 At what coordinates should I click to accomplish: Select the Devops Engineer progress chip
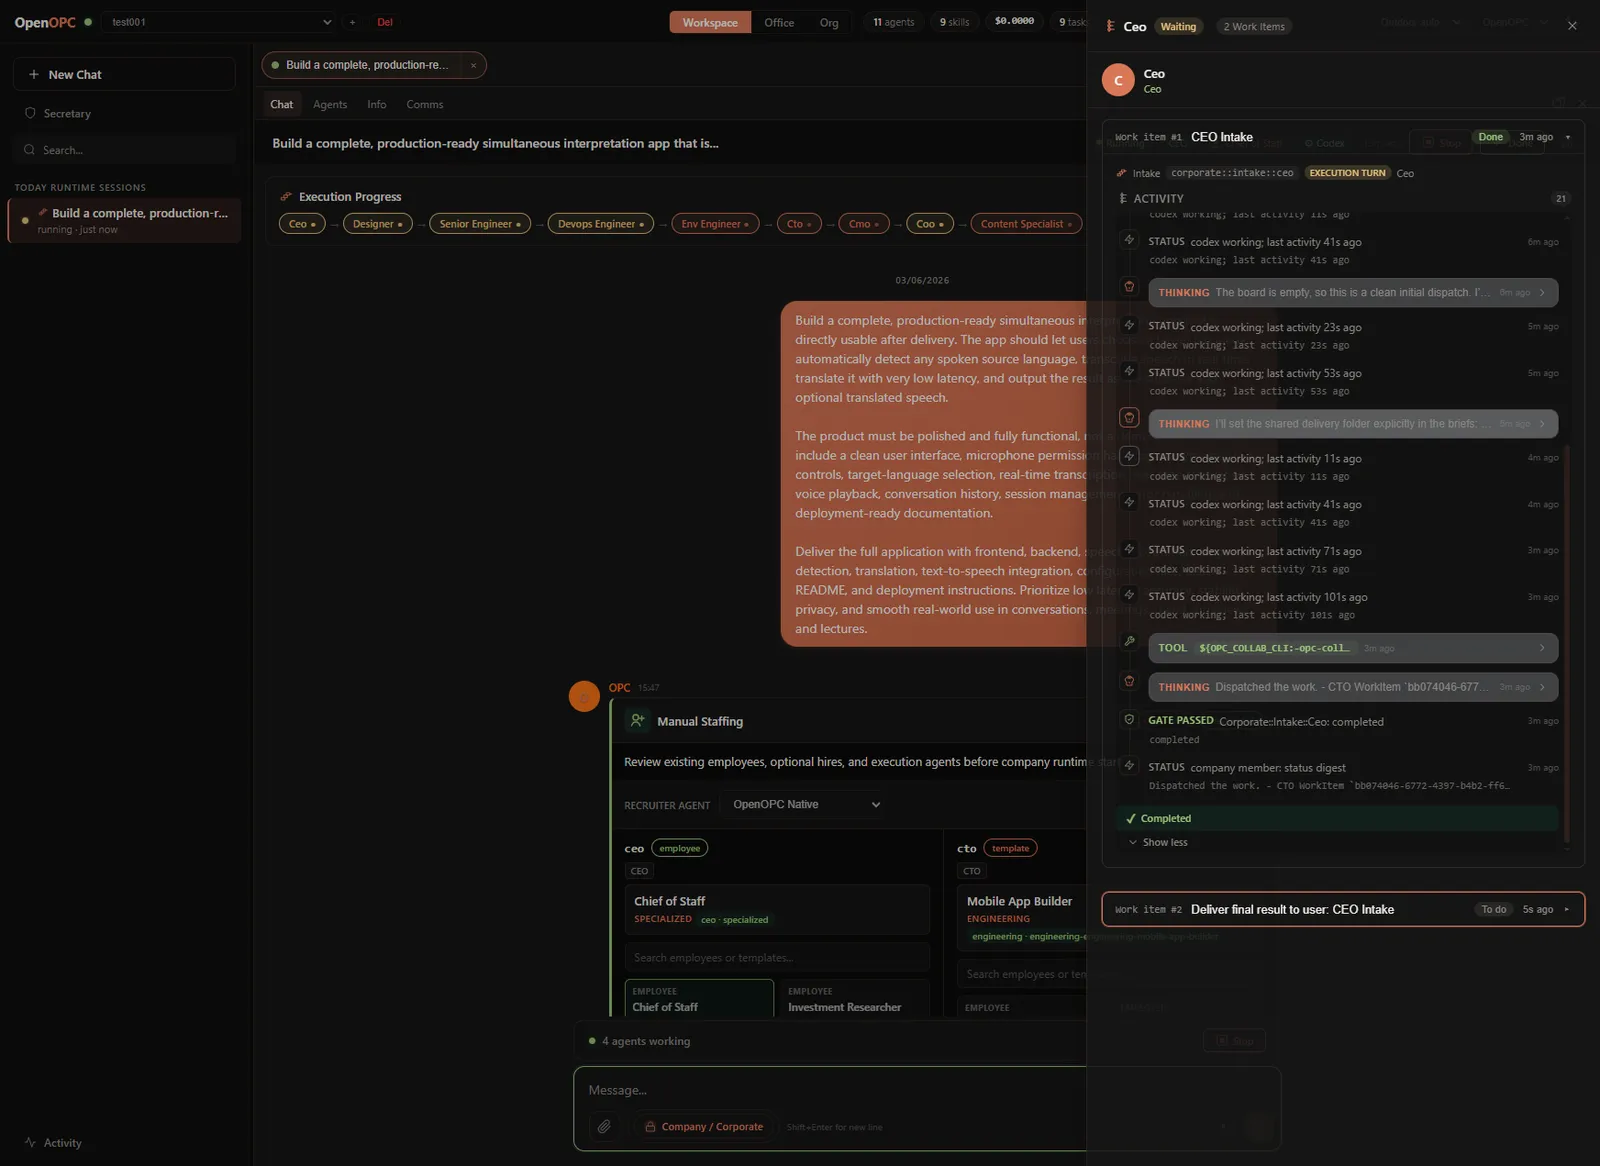click(601, 224)
